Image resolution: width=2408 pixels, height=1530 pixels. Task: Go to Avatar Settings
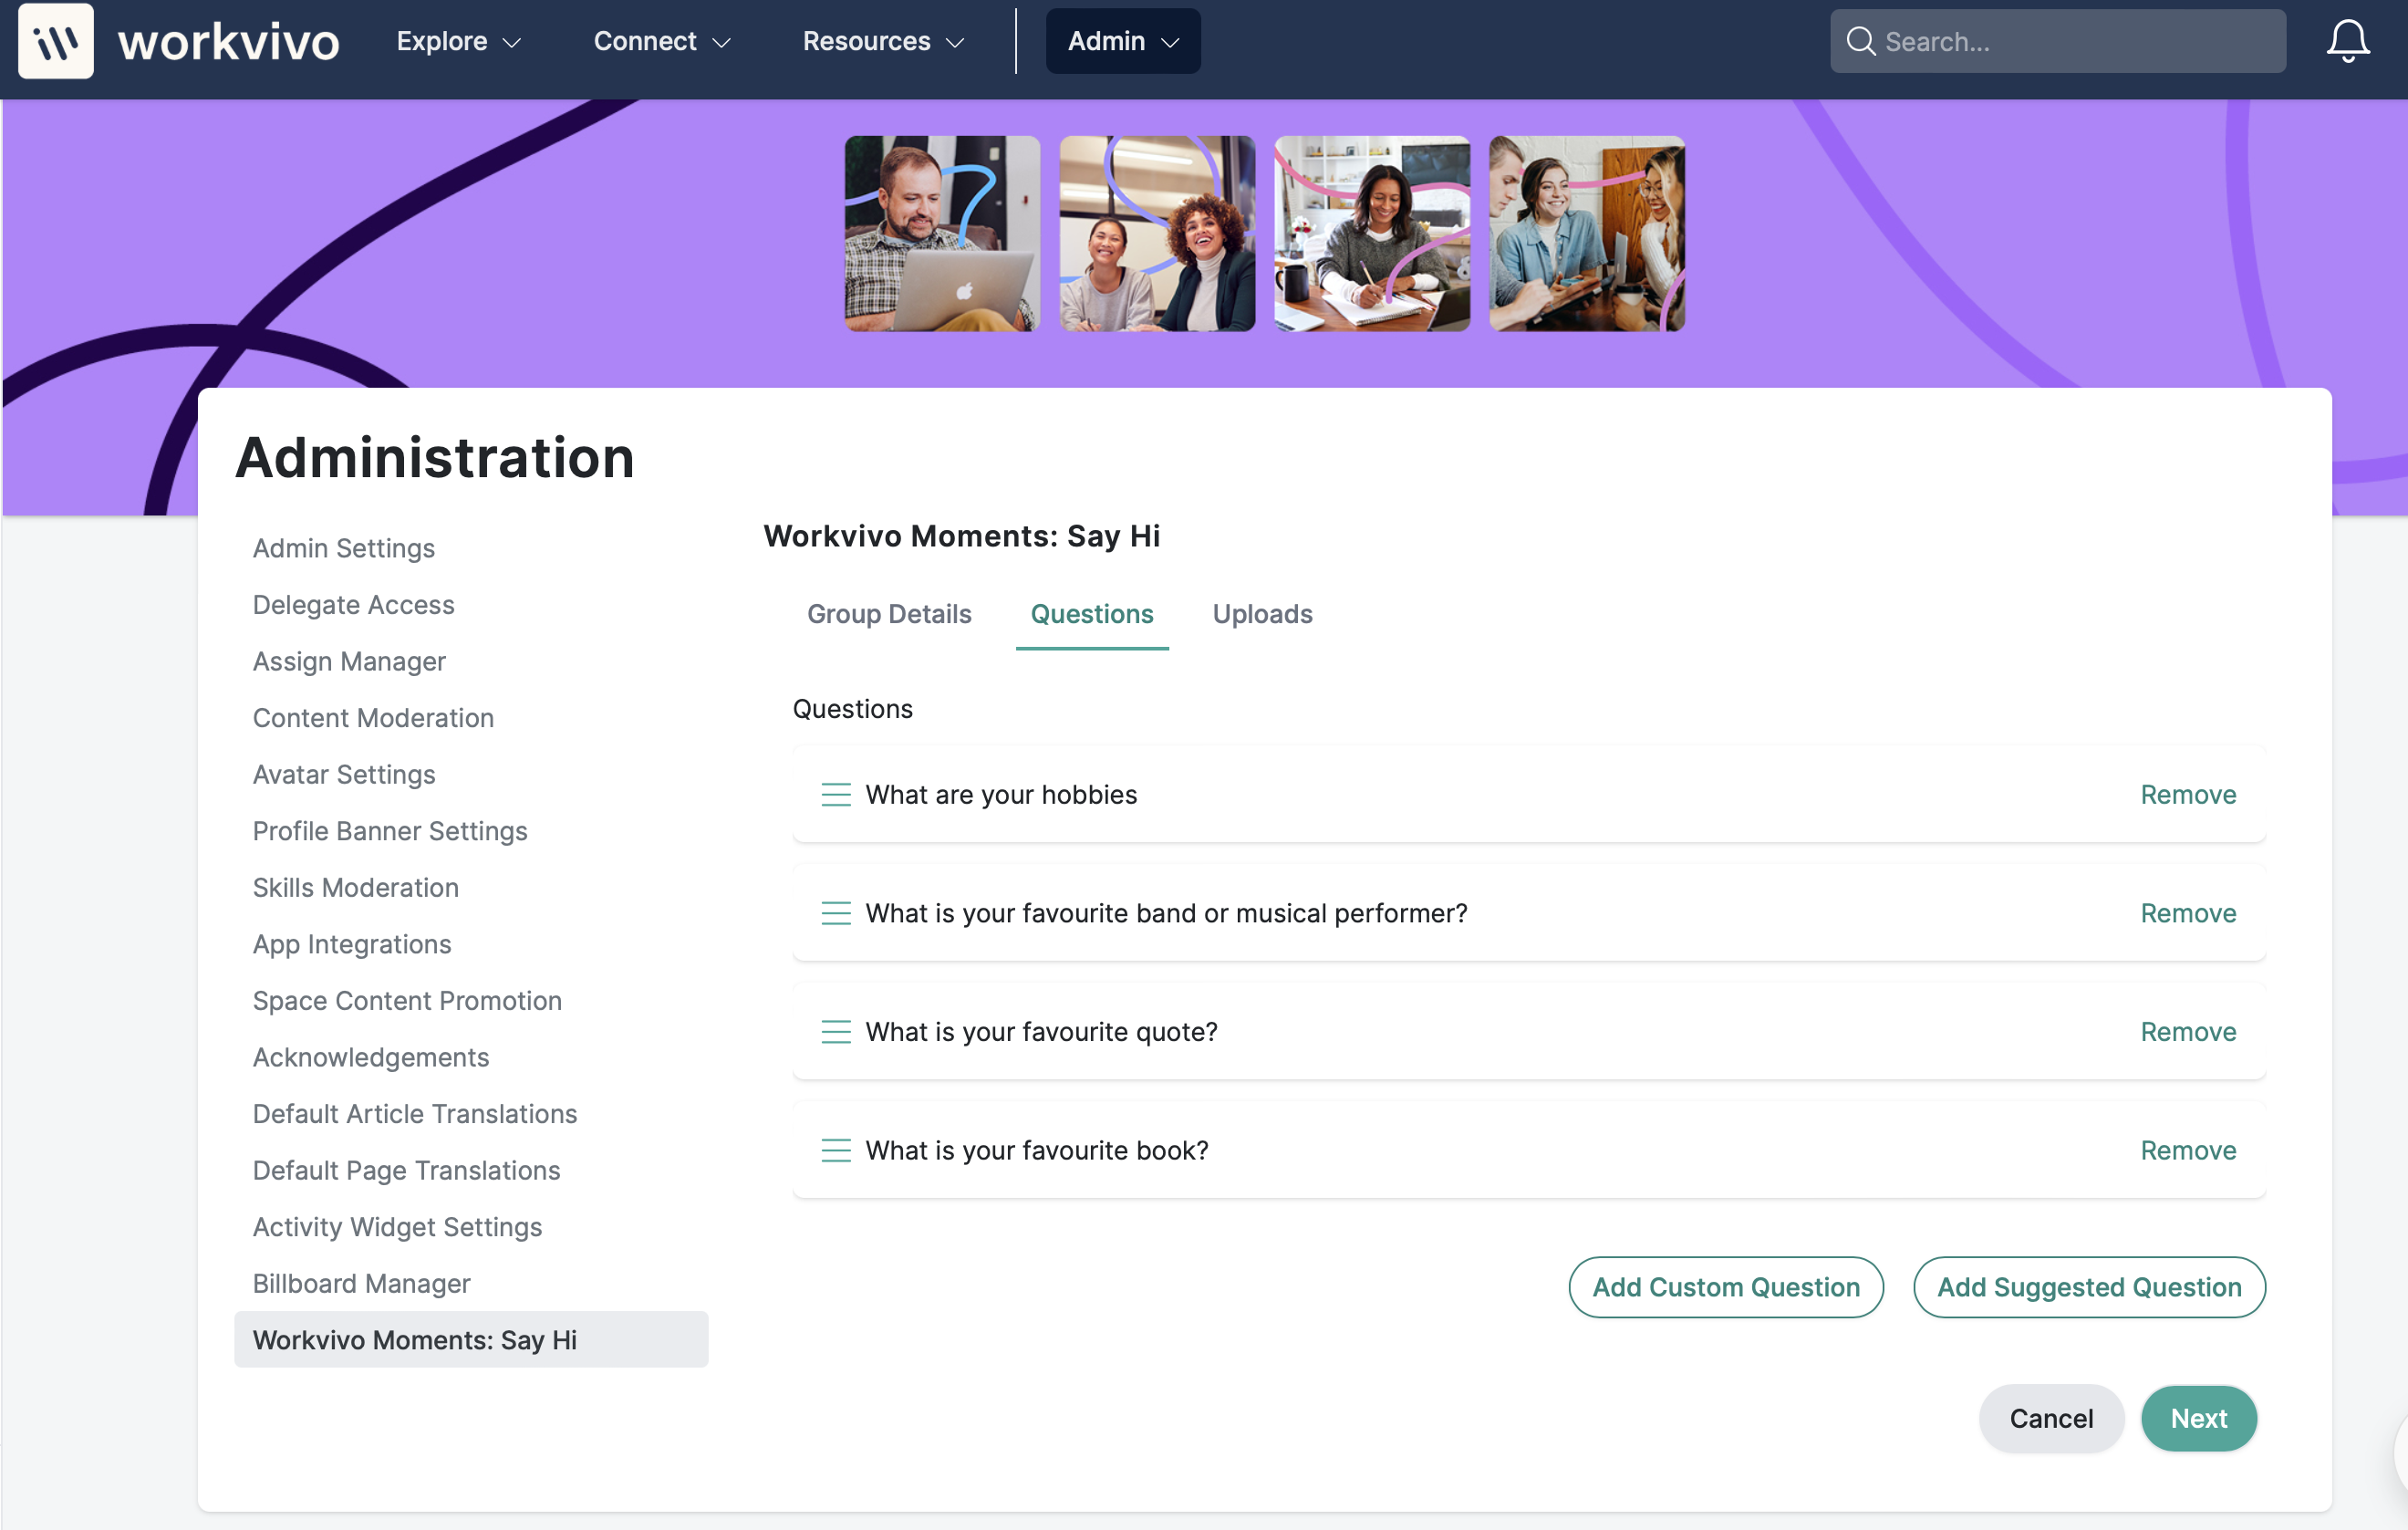[344, 774]
